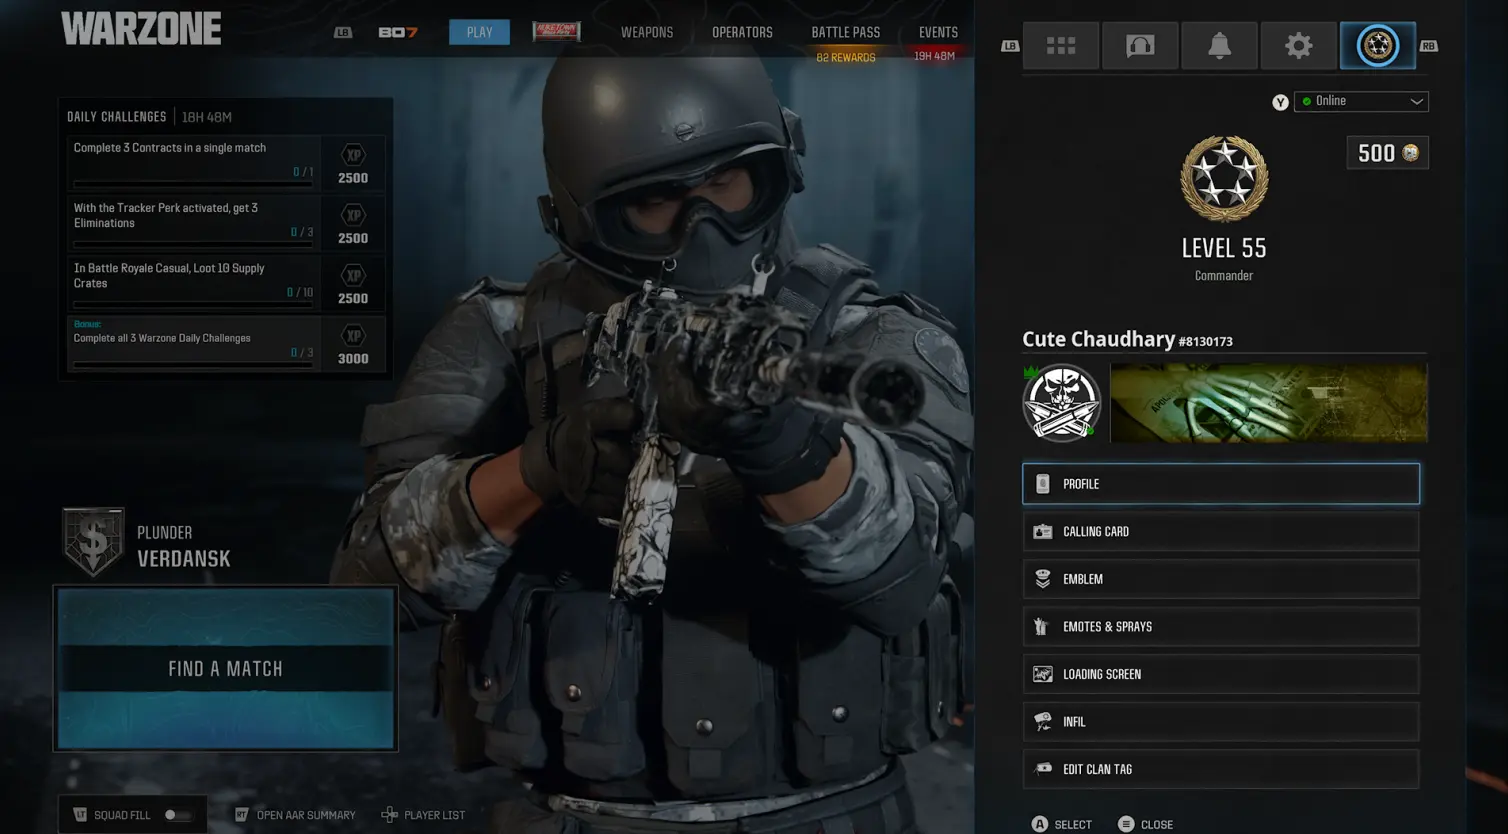Click the Daily Challenges '18H 48M' timer

click(x=207, y=117)
